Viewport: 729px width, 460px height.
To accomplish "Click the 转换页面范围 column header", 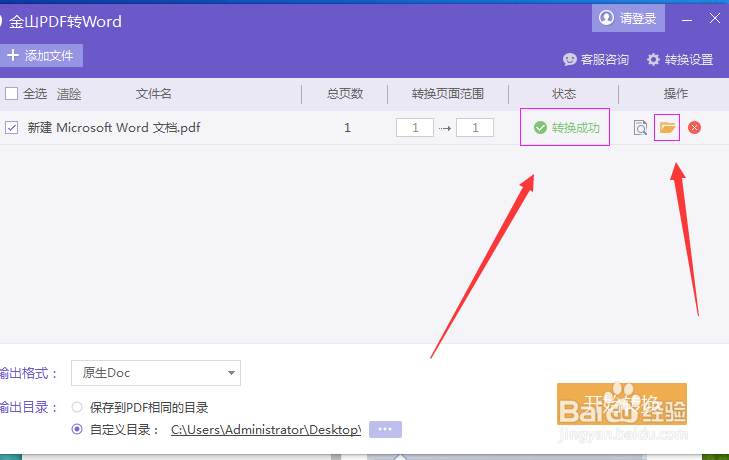I will pyautogui.click(x=447, y=94).
